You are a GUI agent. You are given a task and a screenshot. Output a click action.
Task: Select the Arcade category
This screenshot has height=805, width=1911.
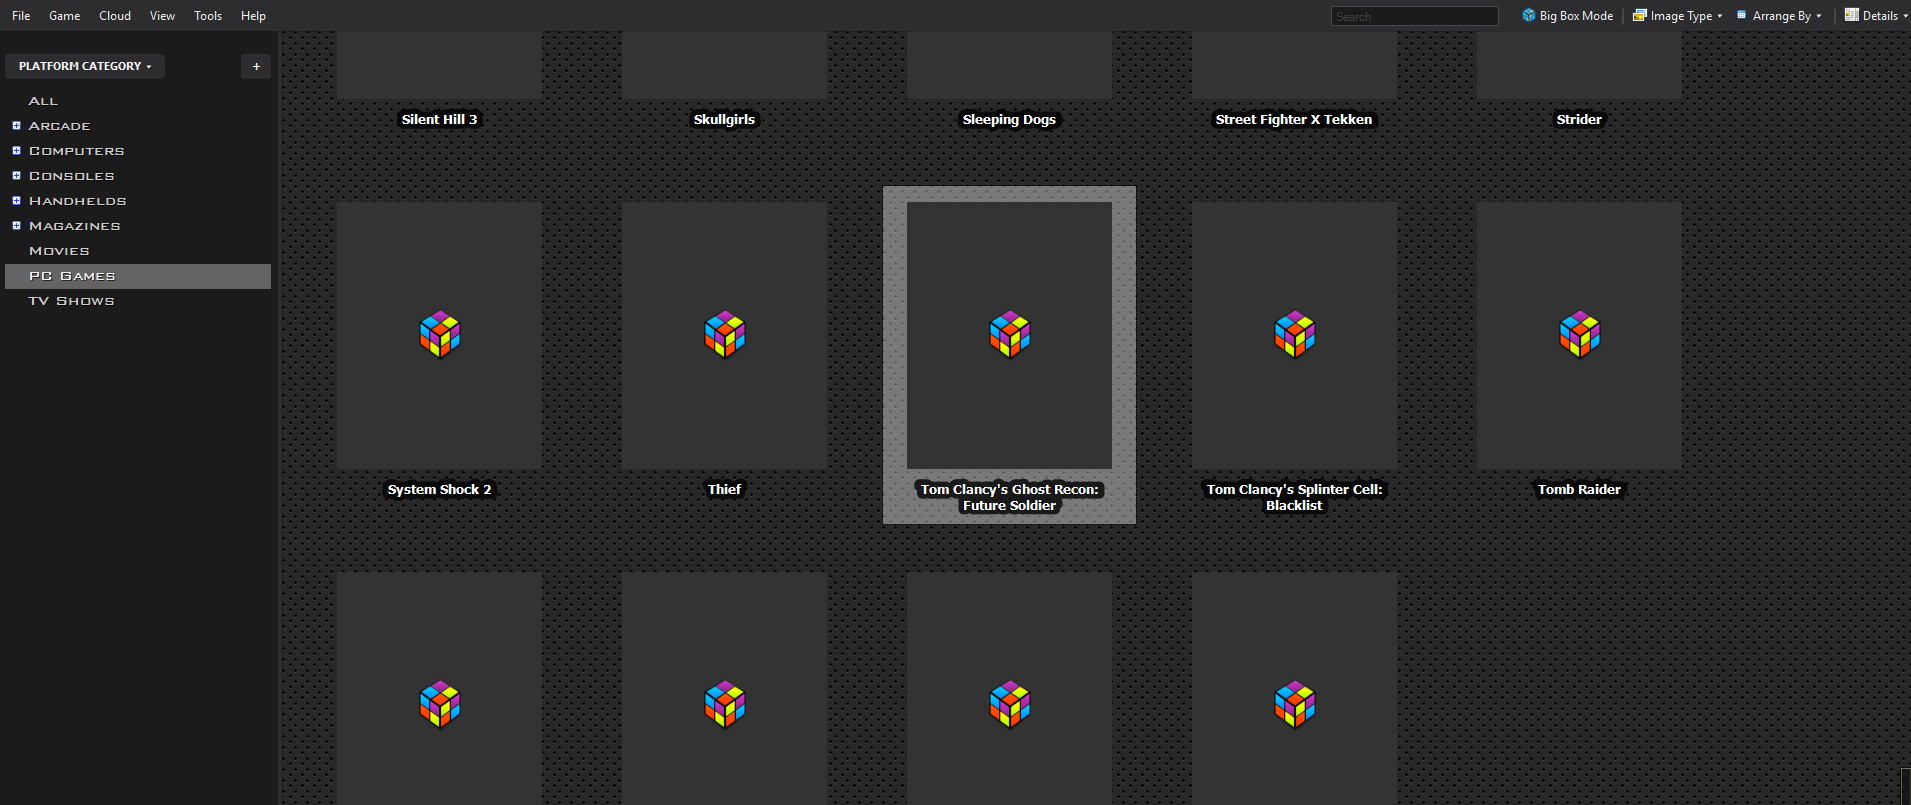[59, 126]
